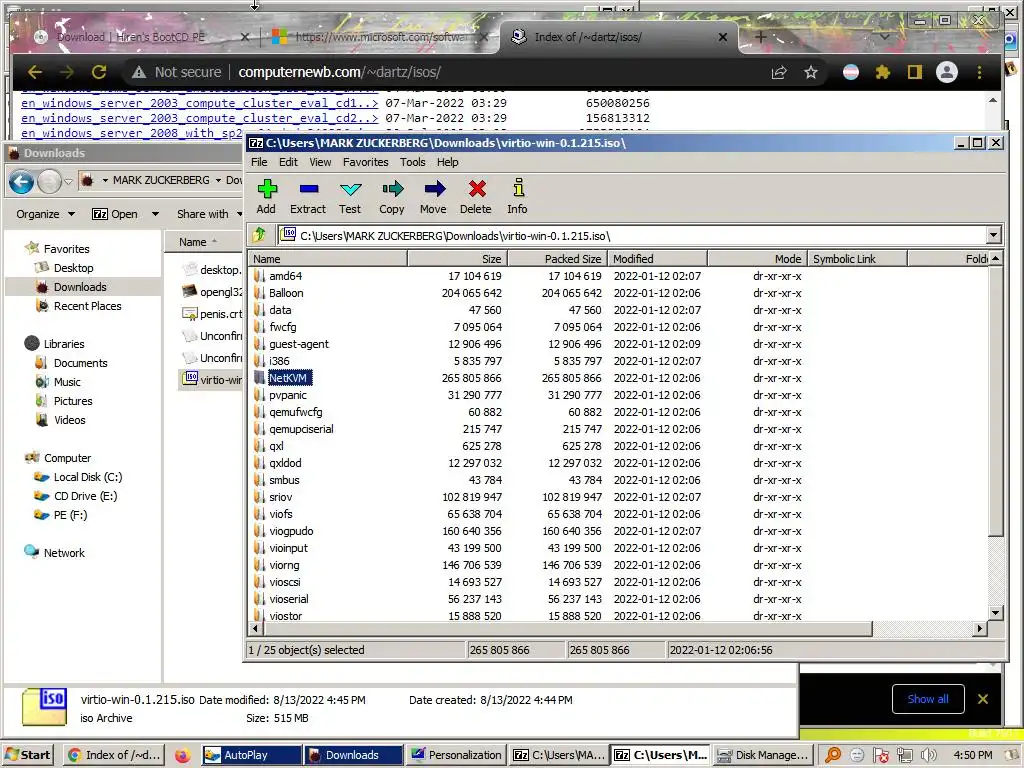Click the browser forward arrow
1024x768 pixels.
(67, 72)
